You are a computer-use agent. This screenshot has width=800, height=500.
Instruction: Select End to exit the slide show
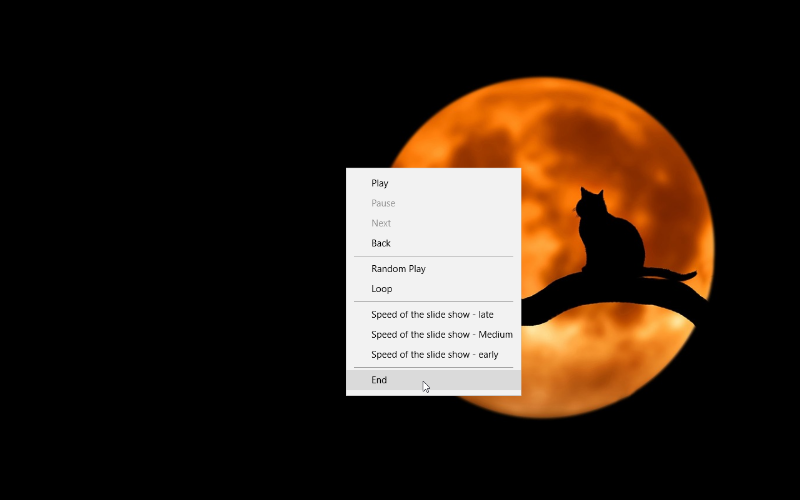(x=379, y=380)
